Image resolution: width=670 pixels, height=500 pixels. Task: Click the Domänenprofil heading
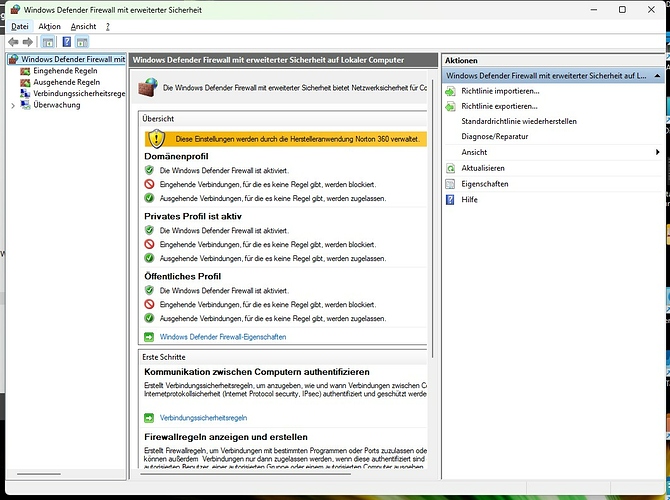(176, 156)
